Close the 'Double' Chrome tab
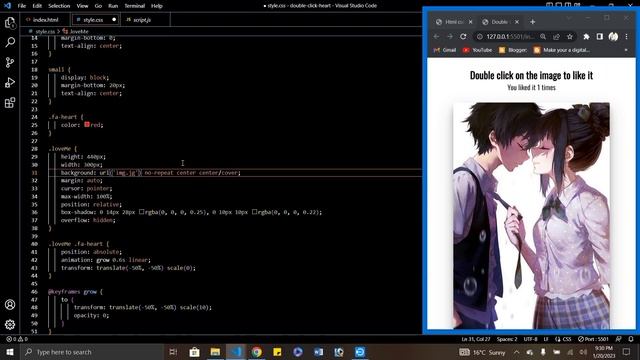Image resolution: width=640 pixels, height=360 pixels. click(517, 22)
